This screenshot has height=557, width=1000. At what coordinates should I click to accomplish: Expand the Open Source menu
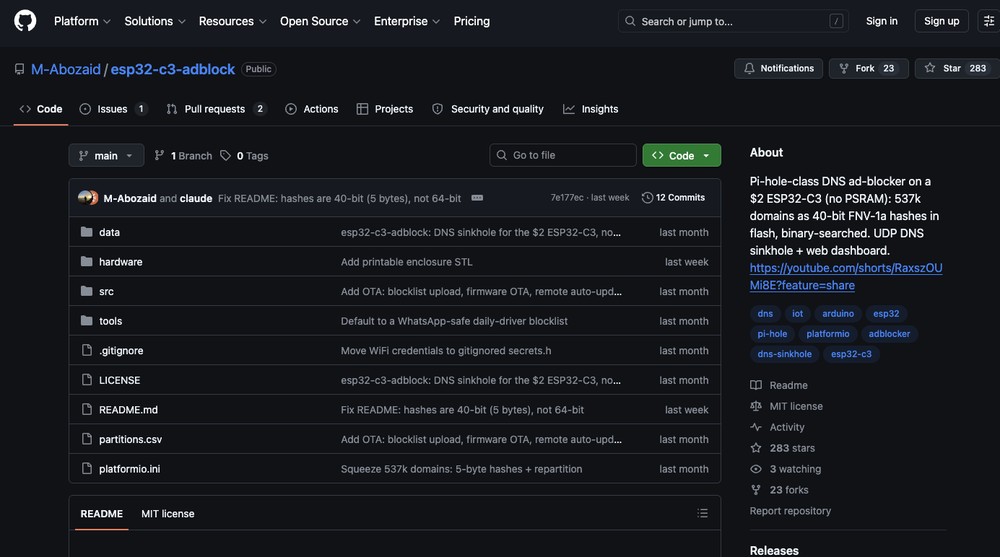click(320, 21)
